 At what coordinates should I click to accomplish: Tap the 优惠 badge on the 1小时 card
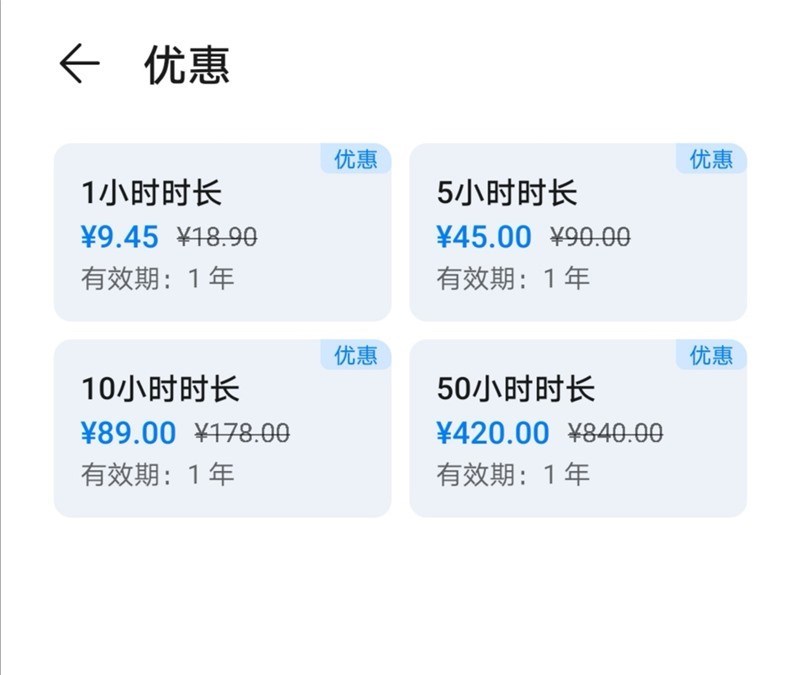coord(356,159)
